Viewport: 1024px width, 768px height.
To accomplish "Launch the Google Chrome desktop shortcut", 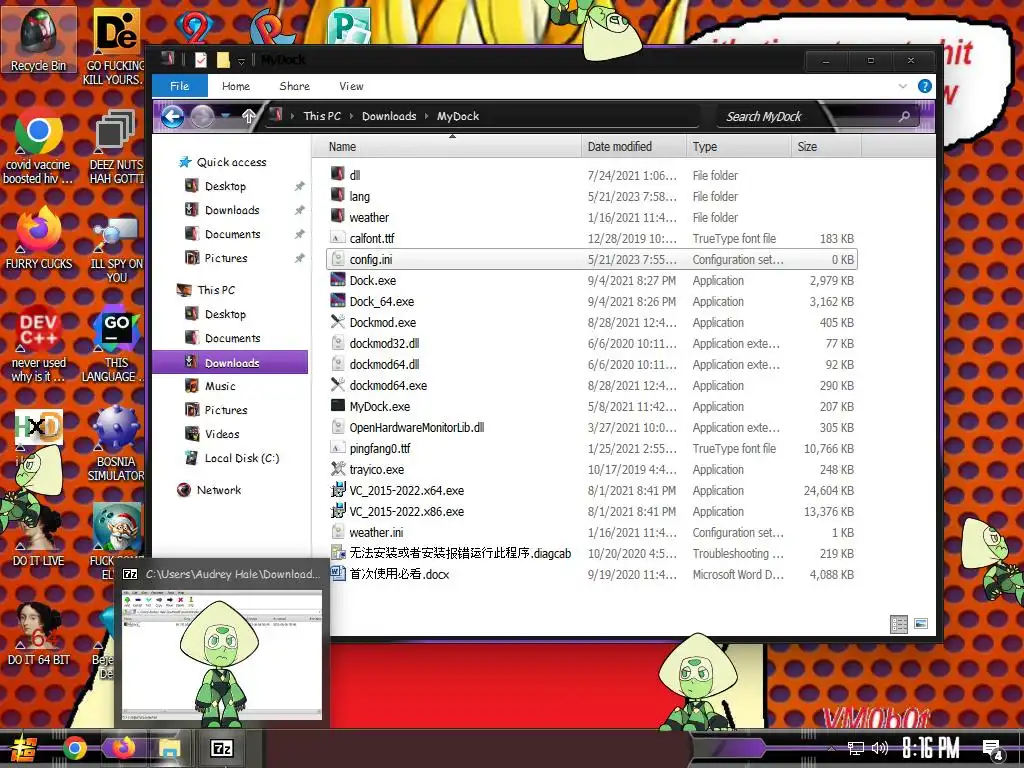I will coord(39,146).
